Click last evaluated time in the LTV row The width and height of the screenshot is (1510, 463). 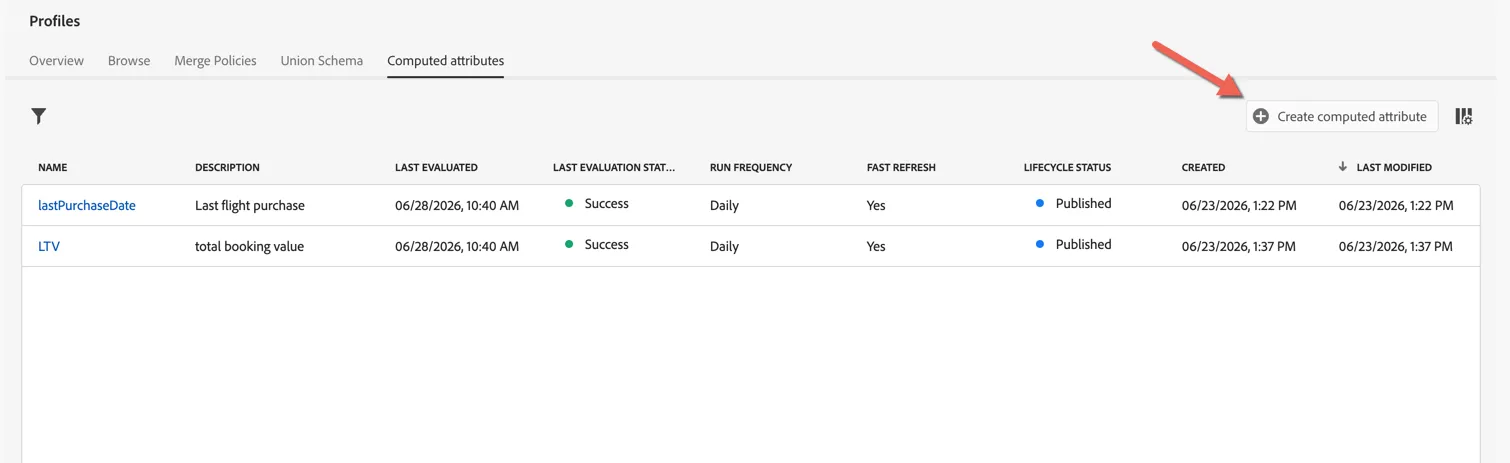(457, 246)
